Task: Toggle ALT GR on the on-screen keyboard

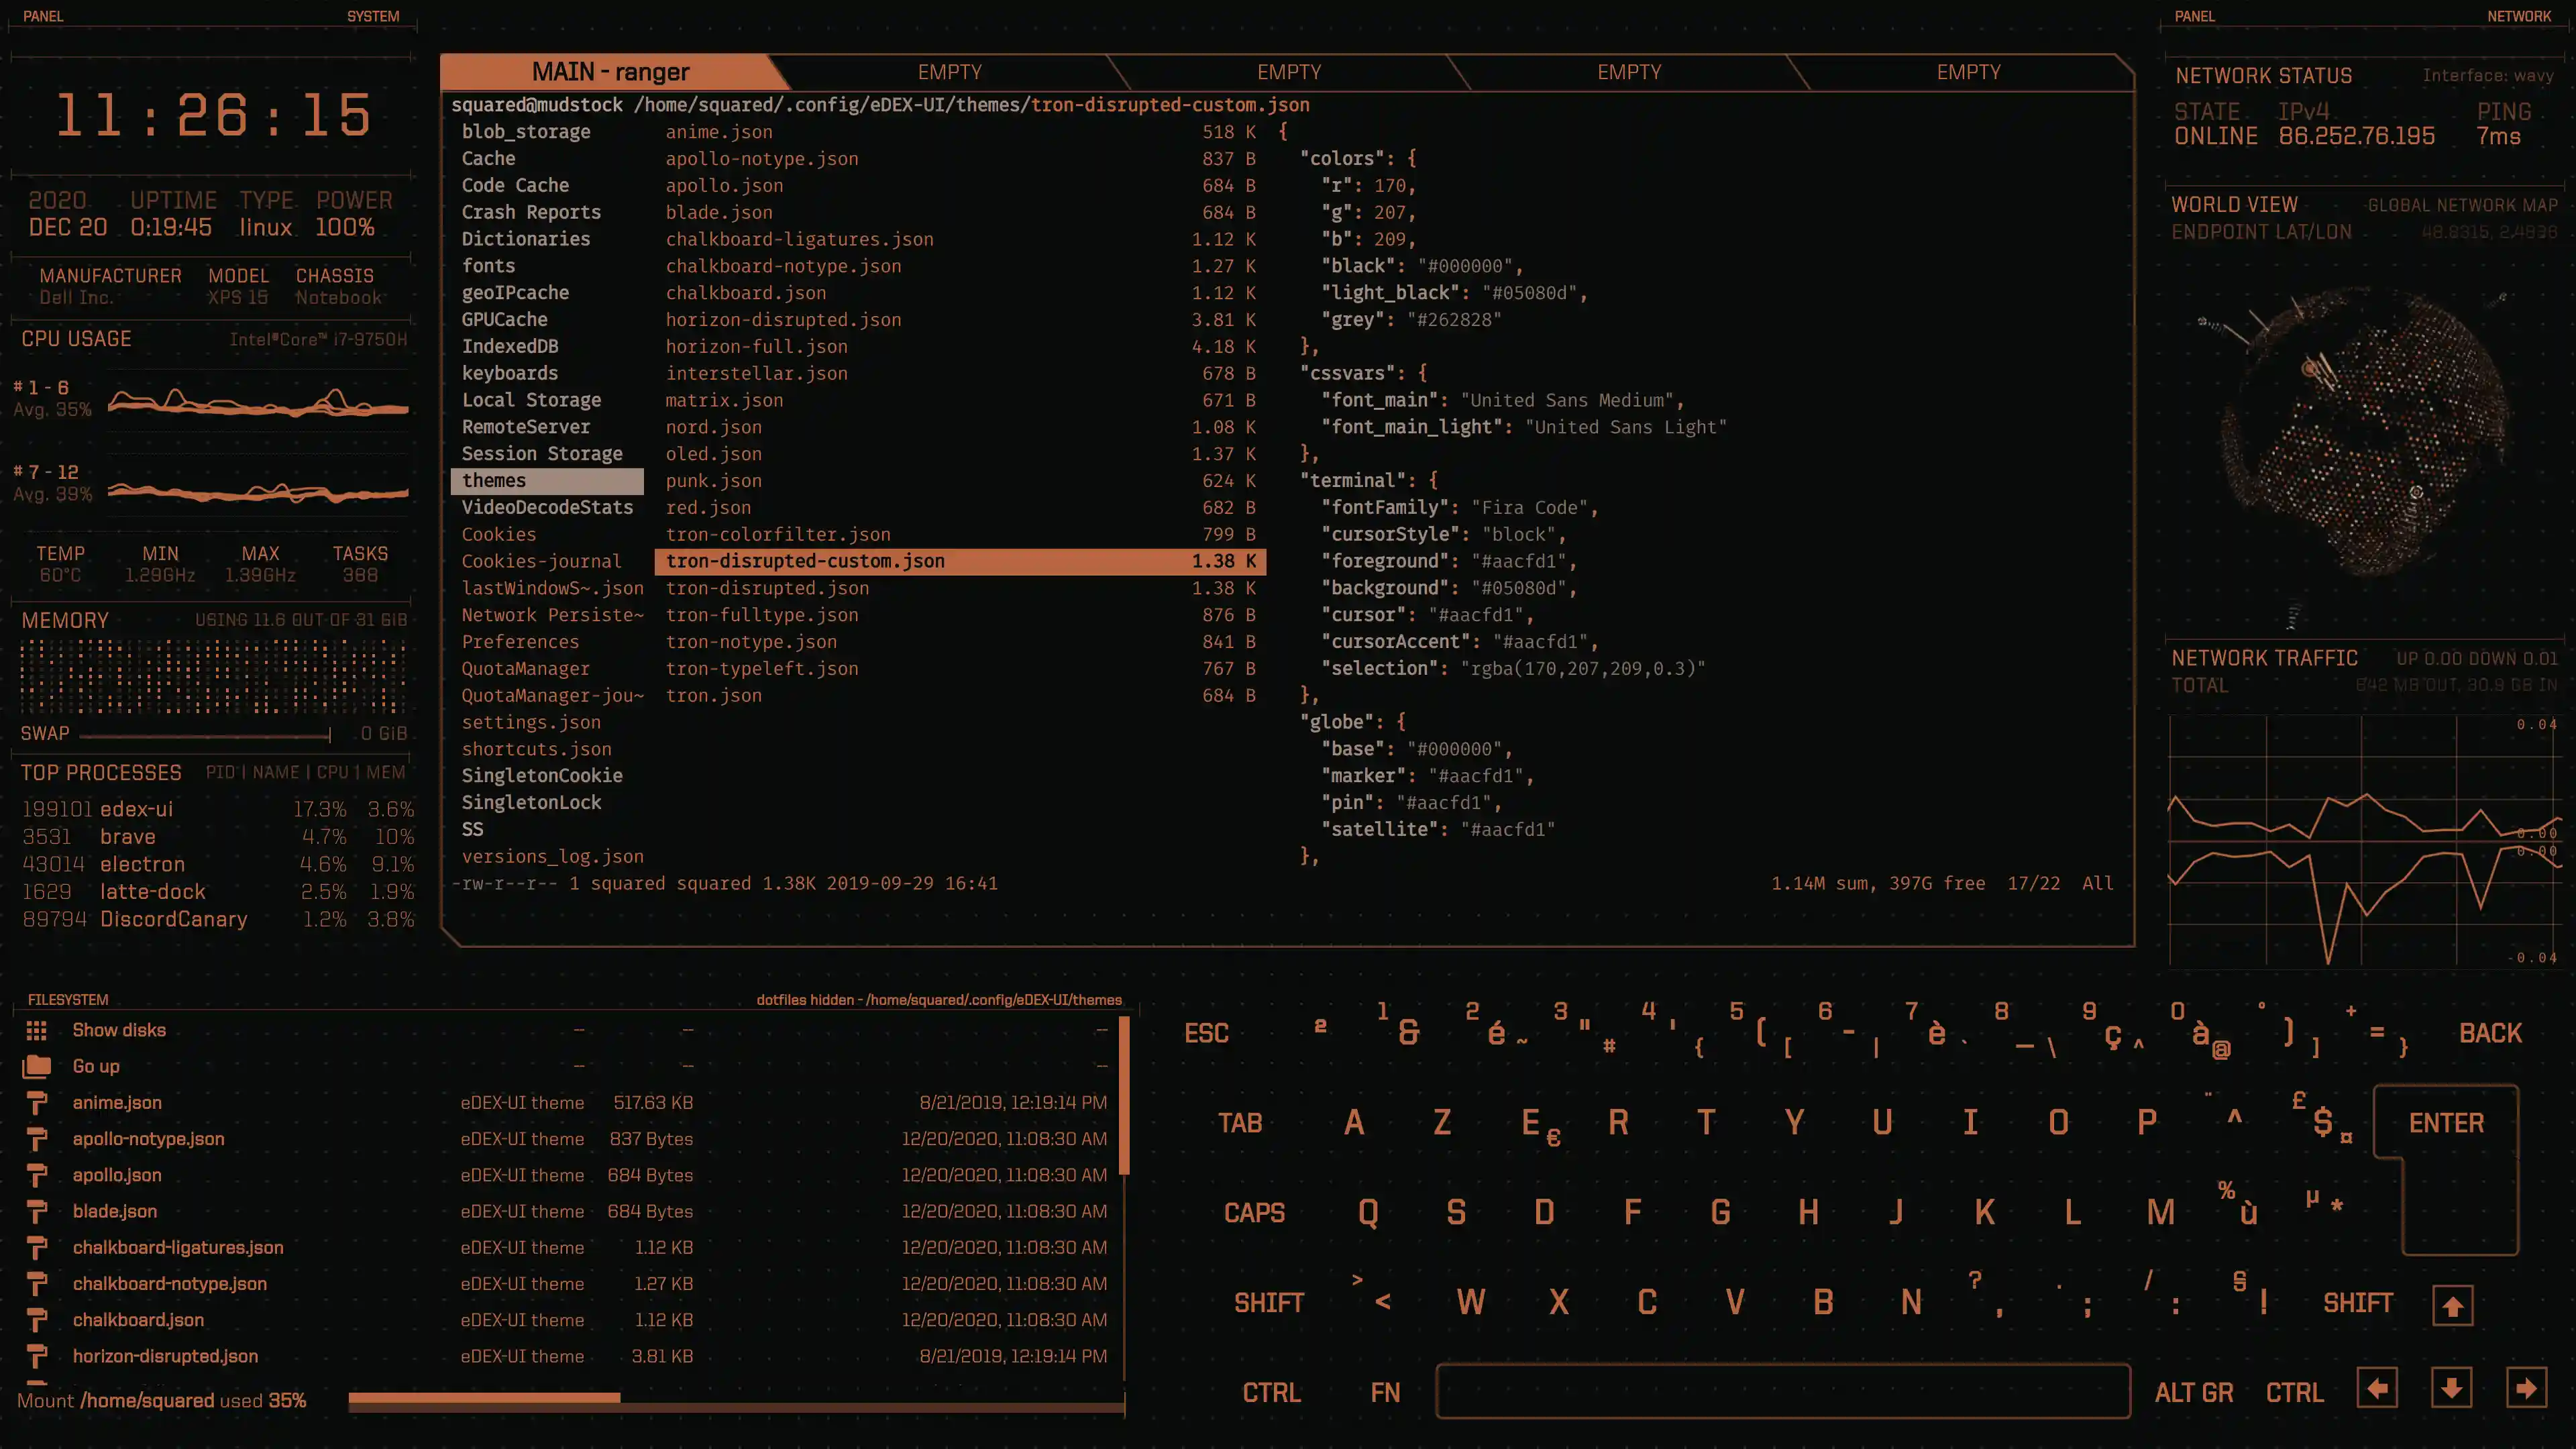Action: pyautogui.click(x=2194, y=1392)
